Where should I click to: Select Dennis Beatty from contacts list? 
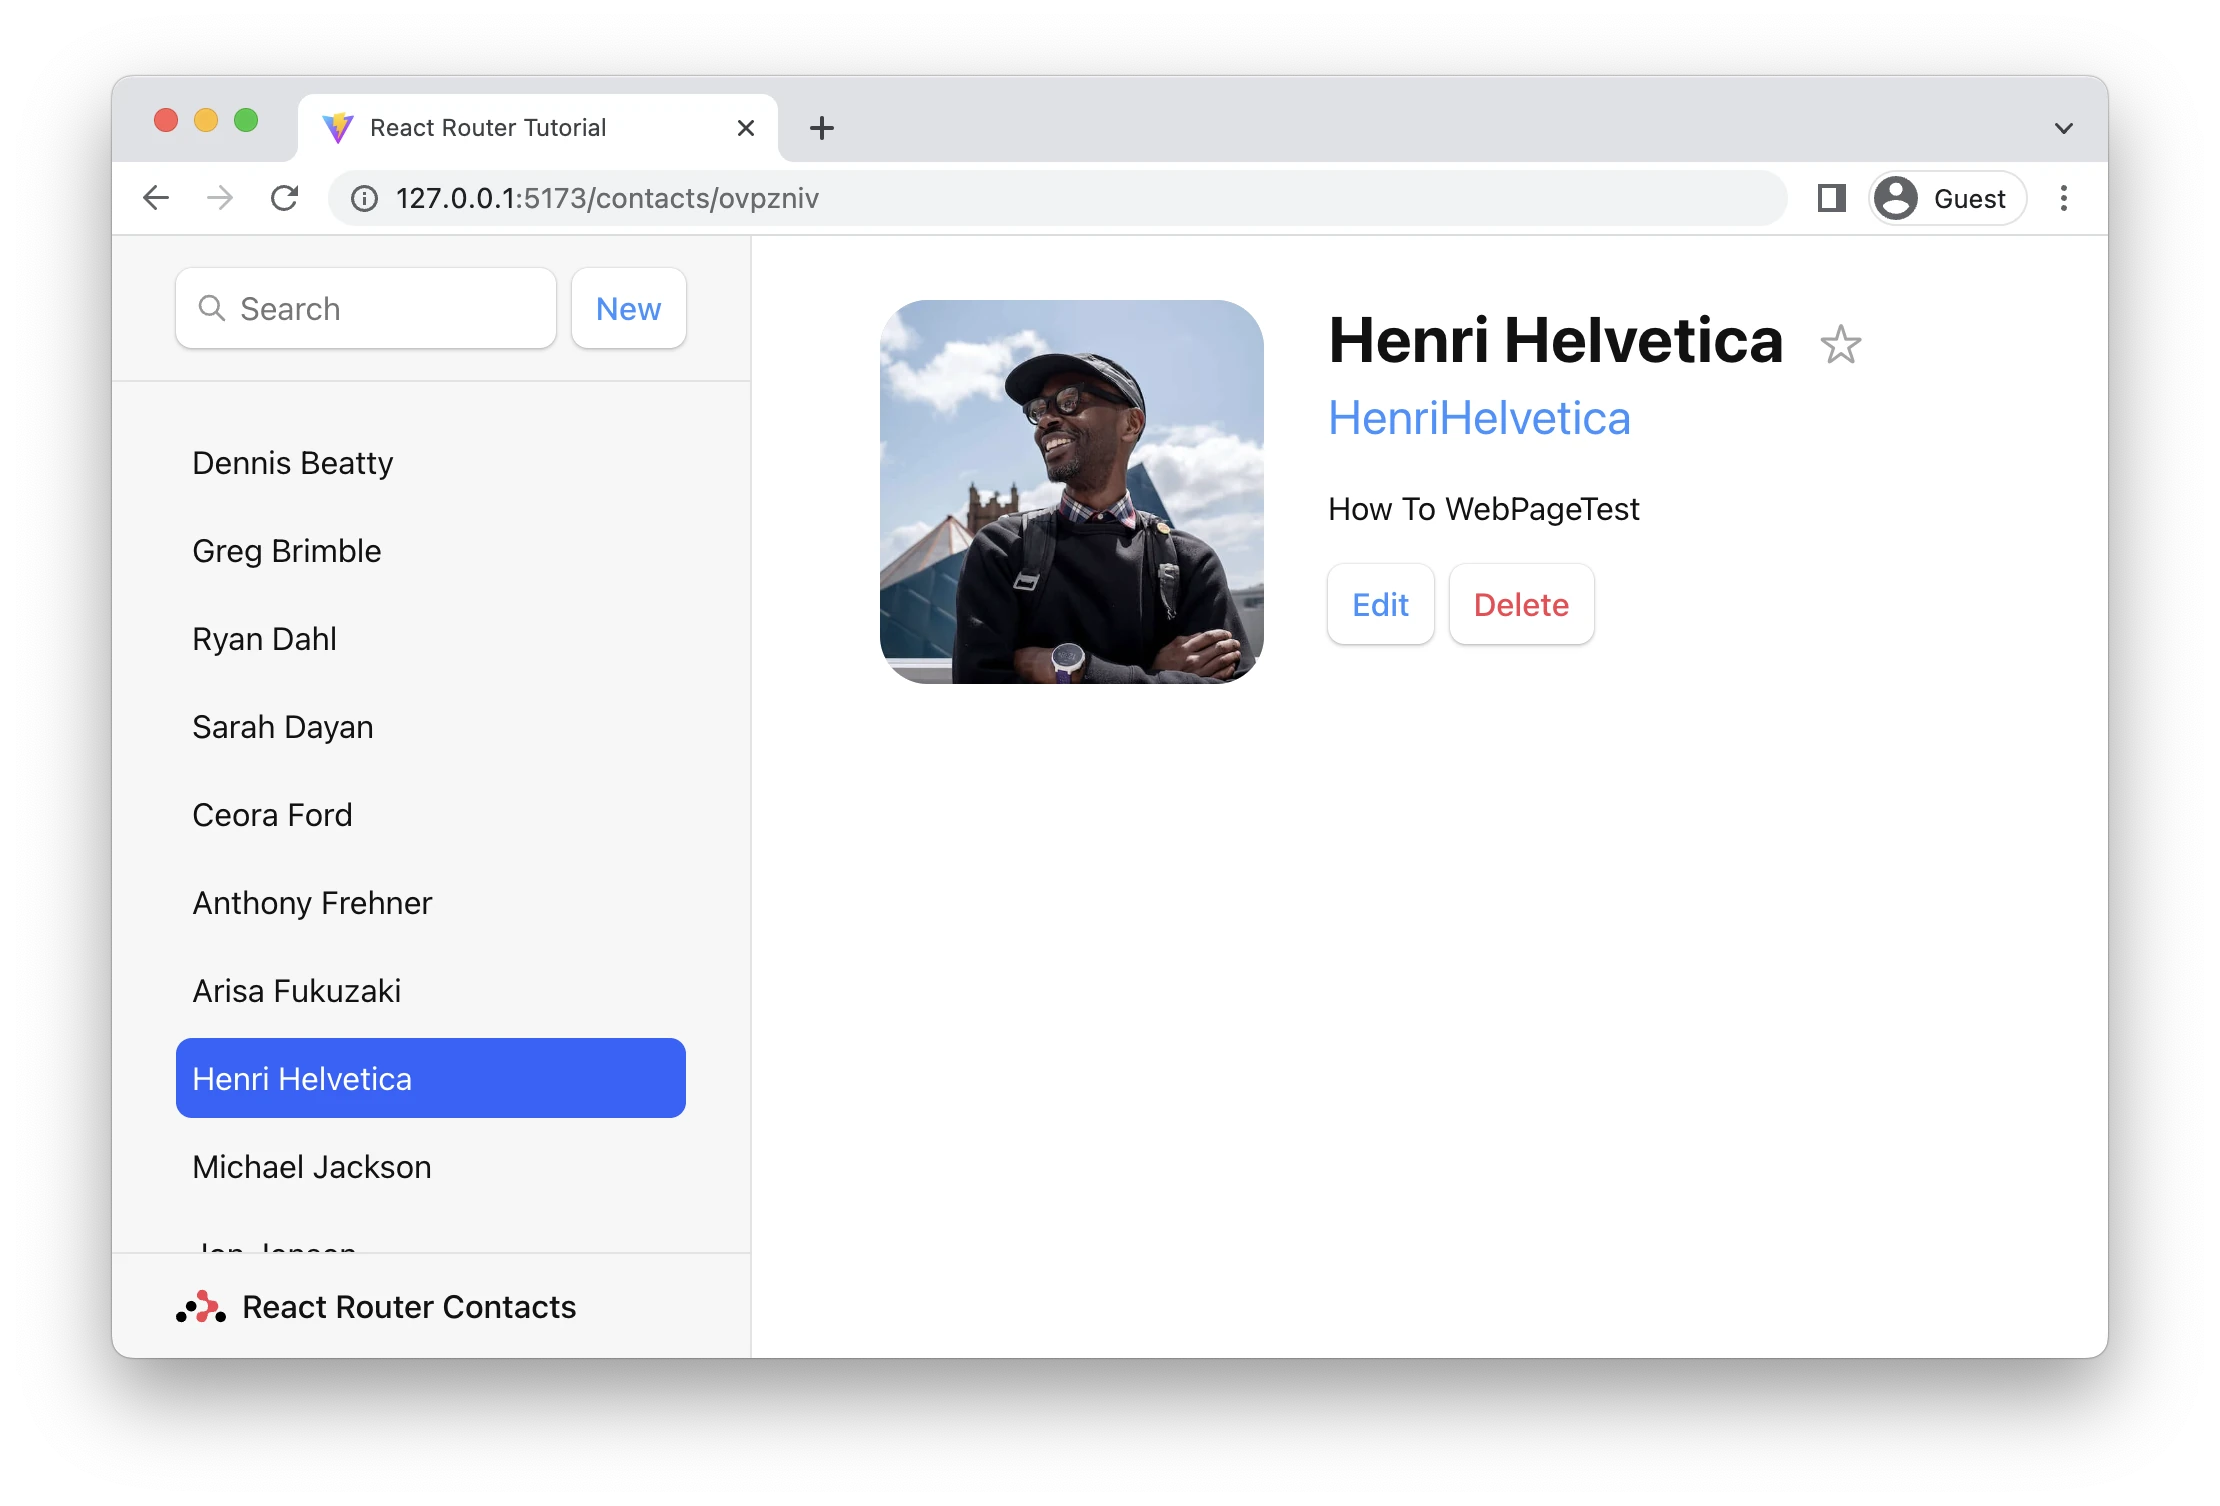pyautogui.click(x=292, y=462)
